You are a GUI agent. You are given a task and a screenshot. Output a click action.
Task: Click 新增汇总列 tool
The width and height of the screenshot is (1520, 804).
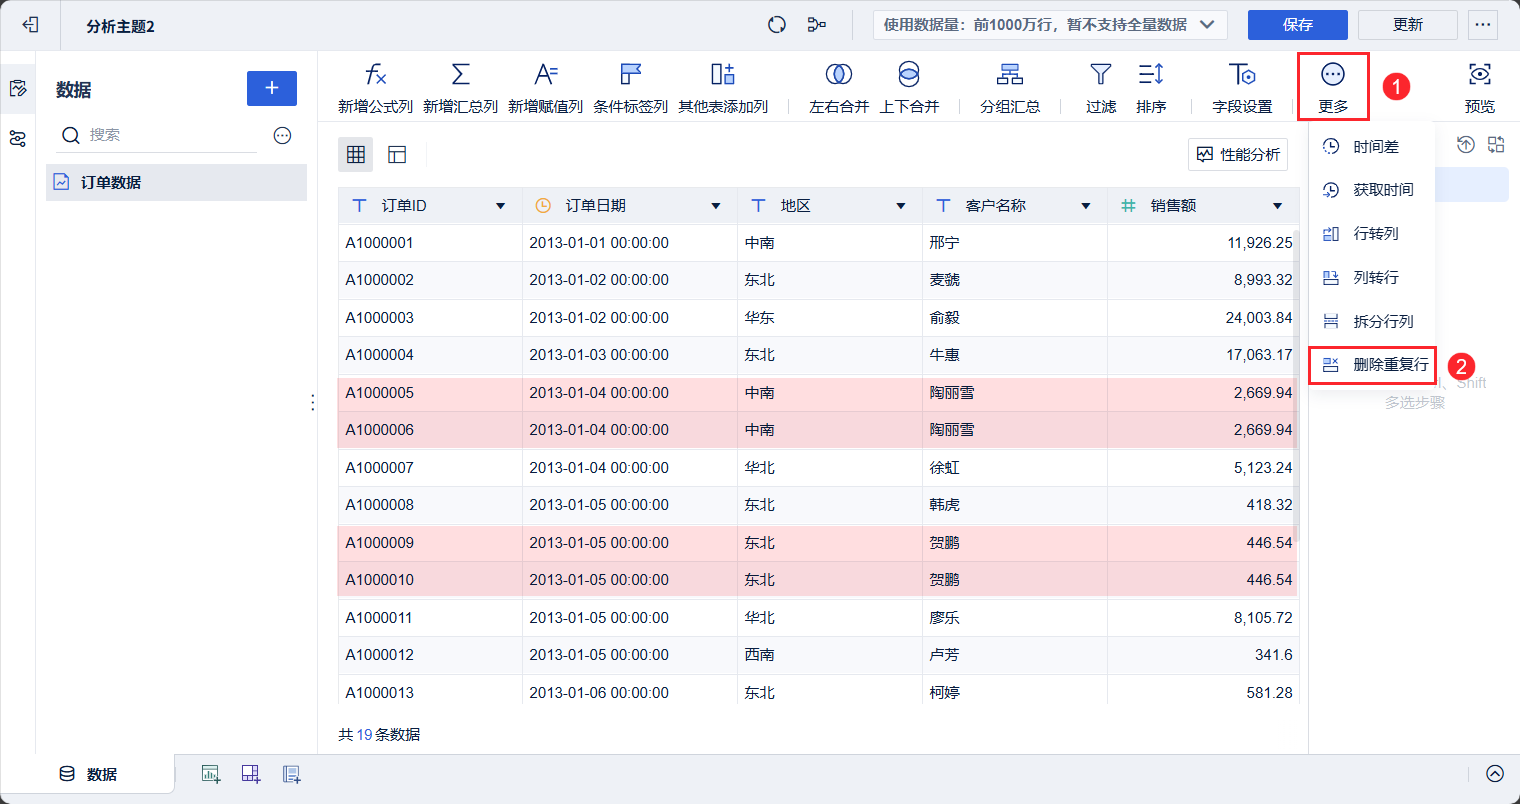point(460,87)
